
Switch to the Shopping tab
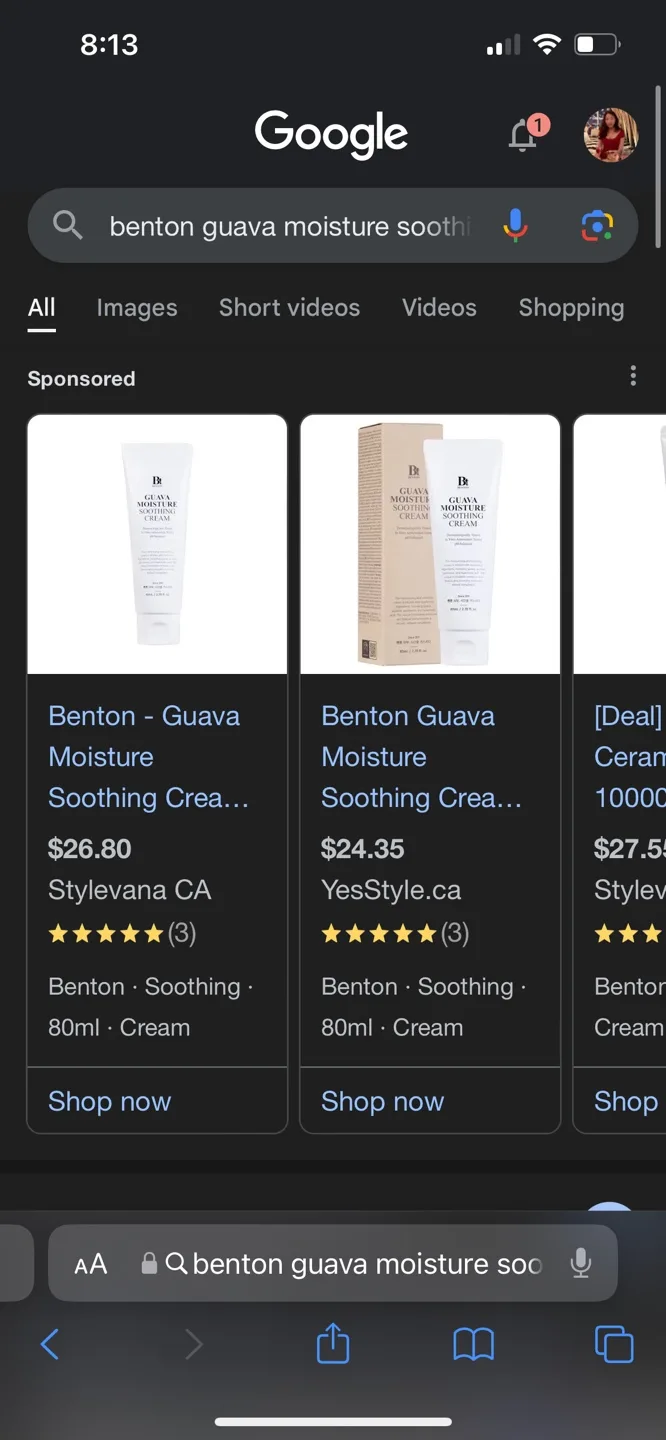571,308
